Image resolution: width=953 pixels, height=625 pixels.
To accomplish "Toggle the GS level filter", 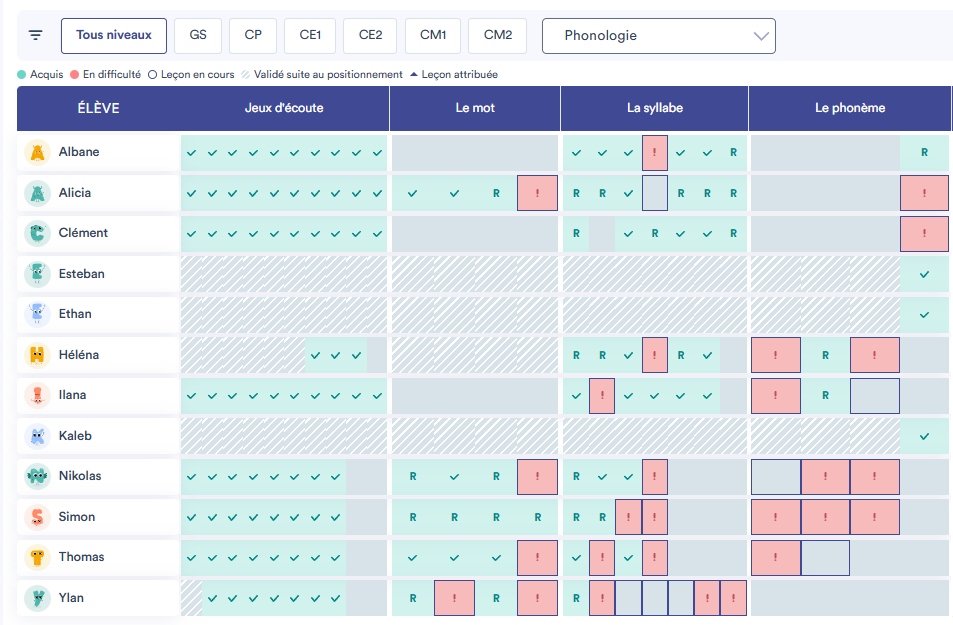I will 198,36.
